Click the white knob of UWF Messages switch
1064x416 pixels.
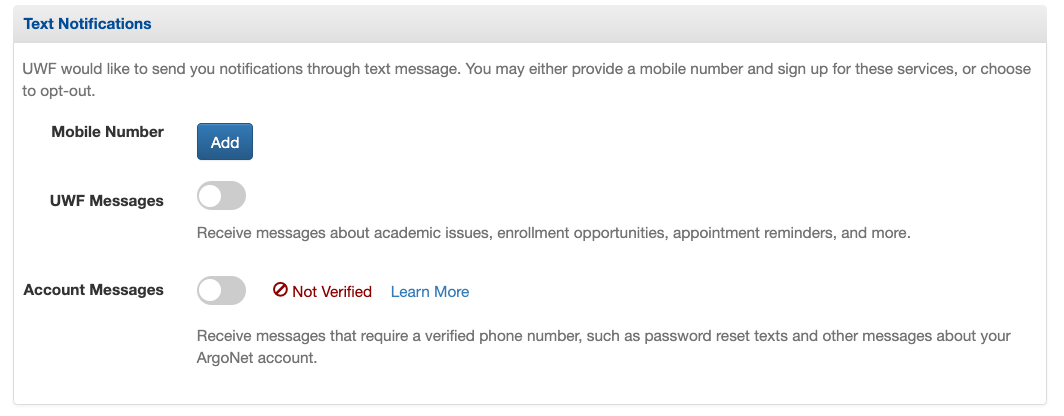pos(210,195)
